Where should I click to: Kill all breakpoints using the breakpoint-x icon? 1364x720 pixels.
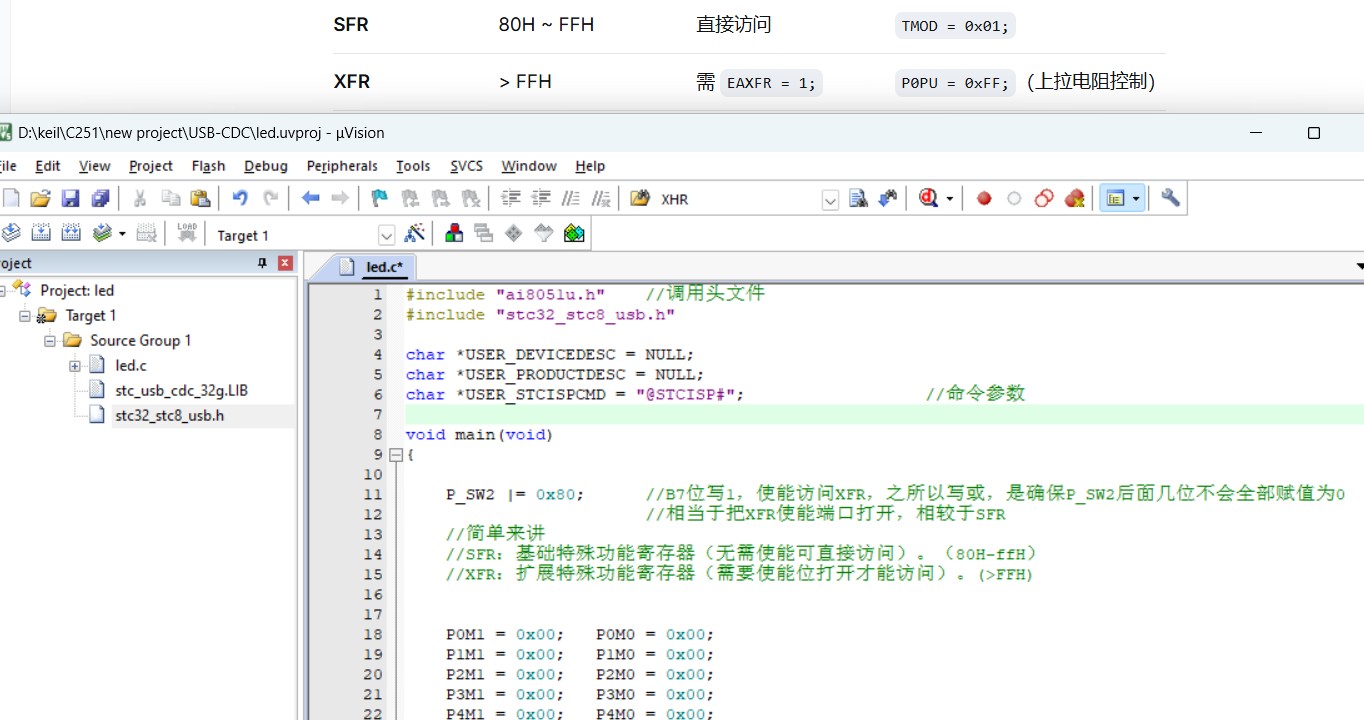tap(1075, 198)
